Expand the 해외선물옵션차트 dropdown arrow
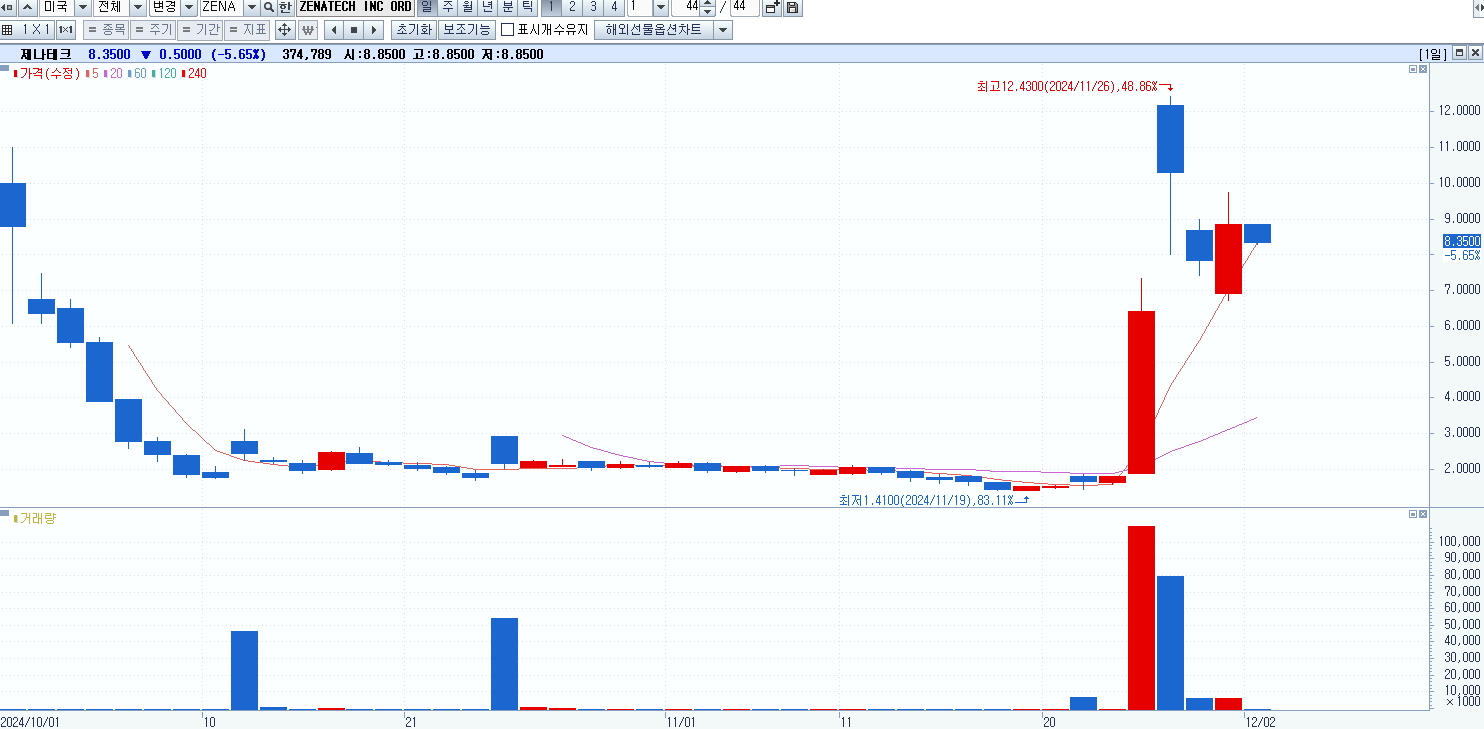1484x729 pixels. pyautogui.click(x=724, y=30)
